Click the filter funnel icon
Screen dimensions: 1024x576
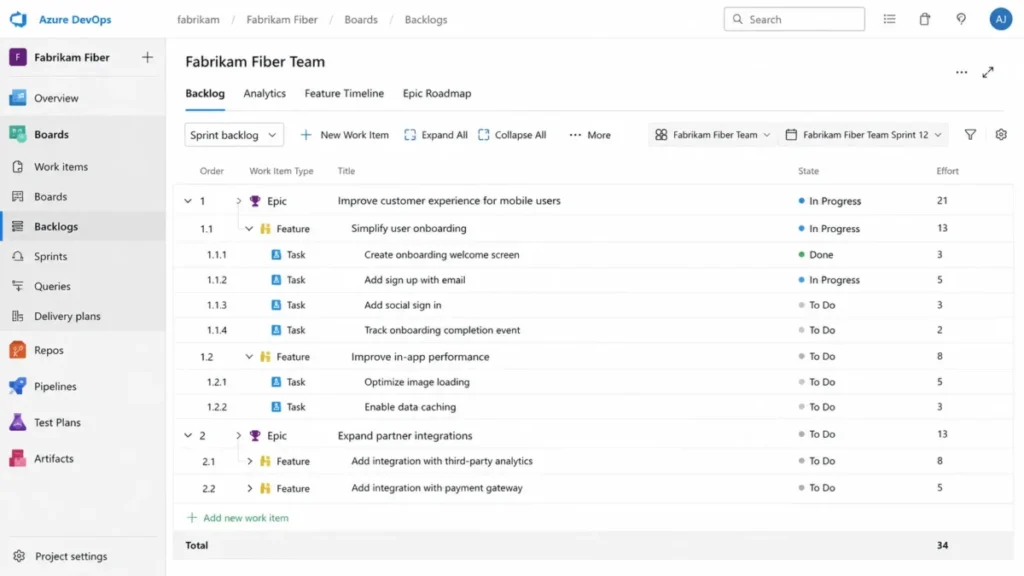970,135
